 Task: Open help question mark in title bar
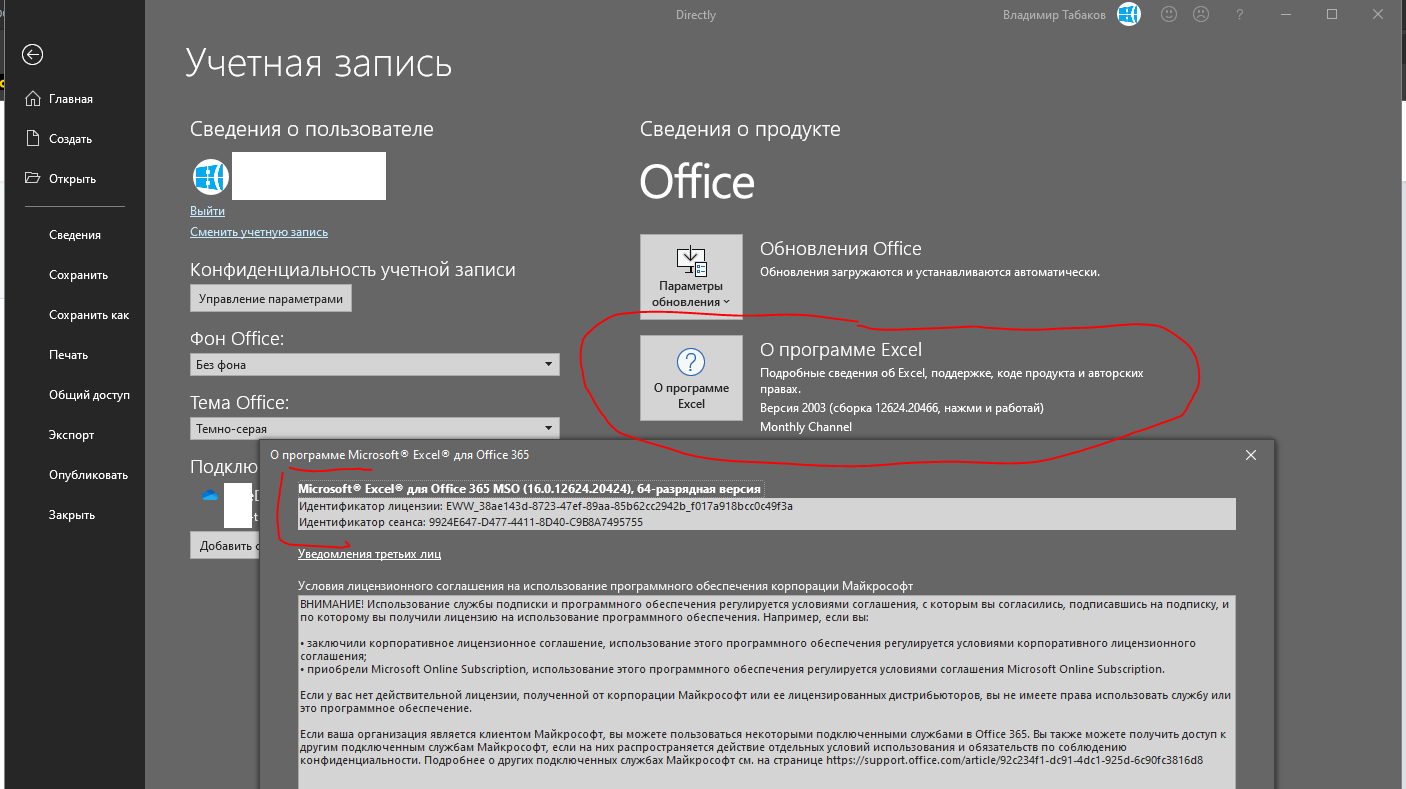[1240, 14]
